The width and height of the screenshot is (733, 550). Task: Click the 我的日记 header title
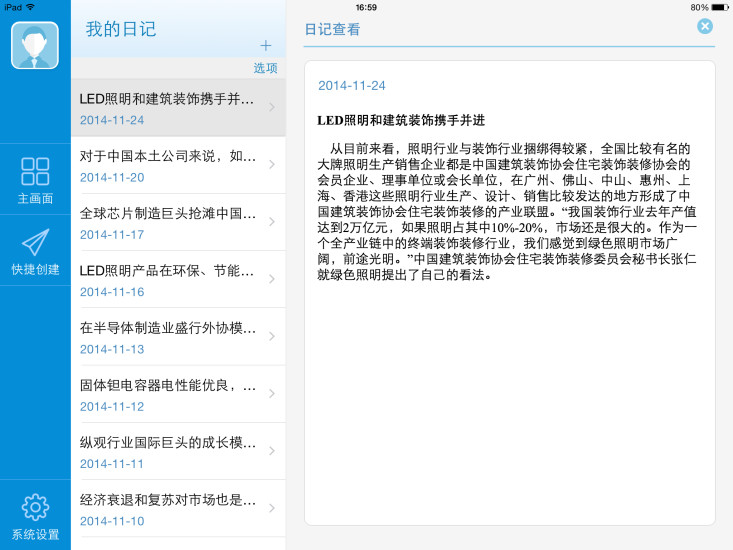tap(121, 29)
